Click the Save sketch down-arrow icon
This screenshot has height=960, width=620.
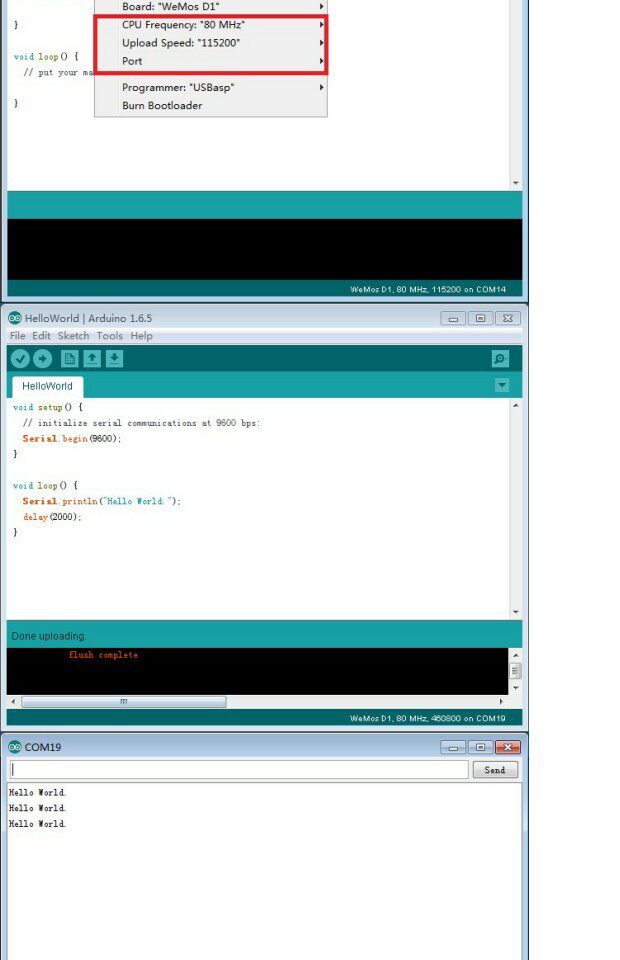[114, 359]
